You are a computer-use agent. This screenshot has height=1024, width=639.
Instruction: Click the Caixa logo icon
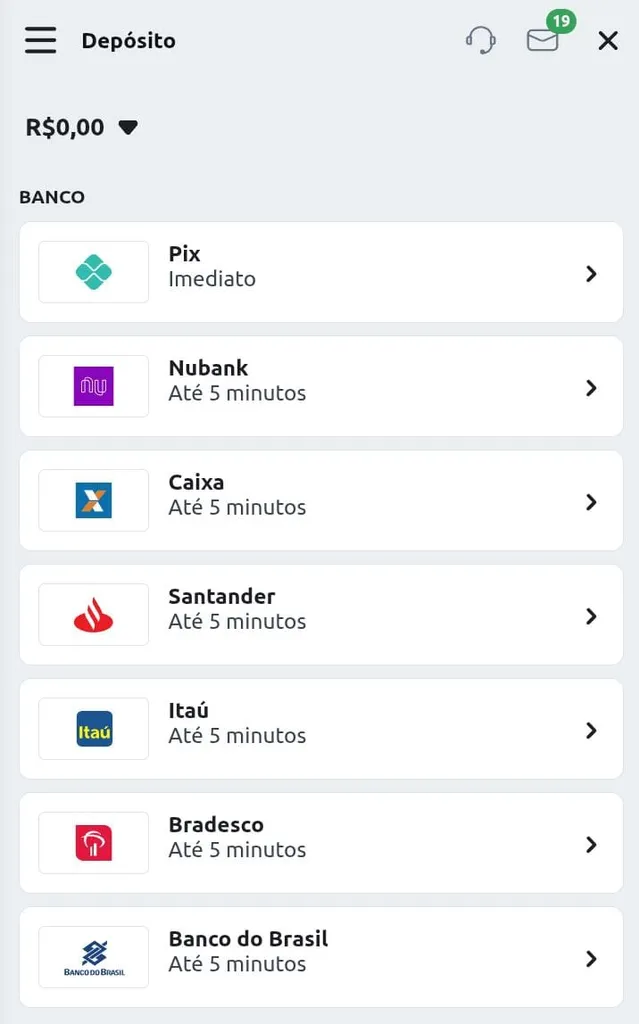pyautogui.click(x=94, y=500)
